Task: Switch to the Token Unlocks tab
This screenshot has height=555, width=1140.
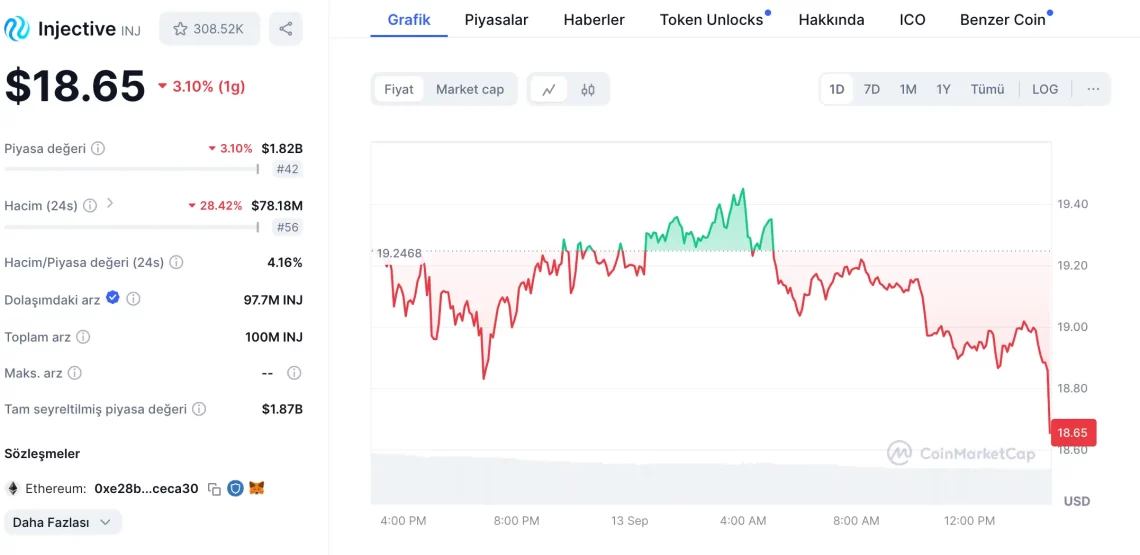Action: tap(711, 19)
